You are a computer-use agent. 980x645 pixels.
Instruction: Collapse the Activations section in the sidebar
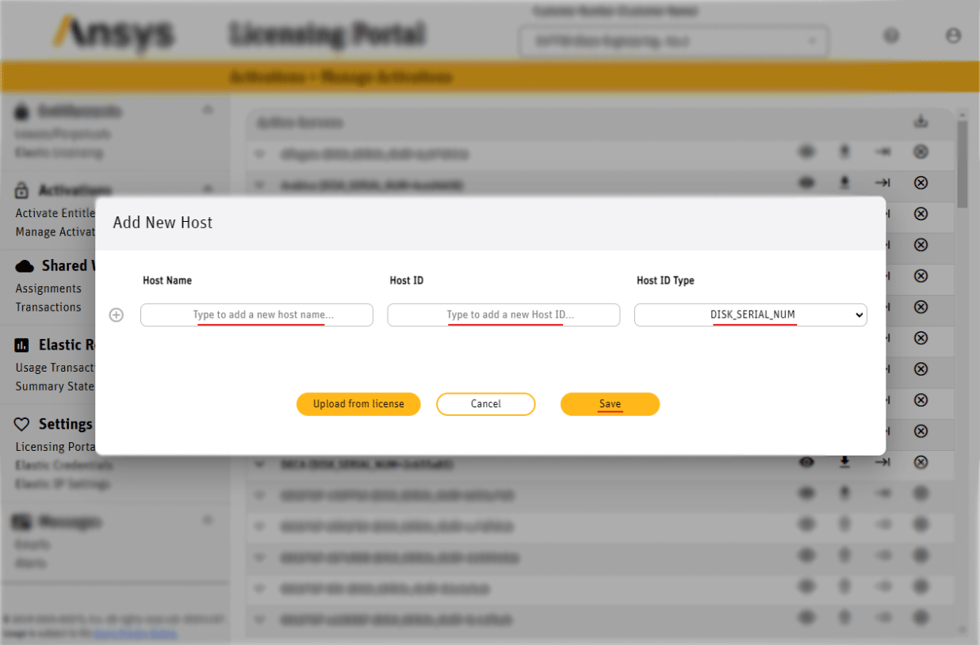[x=208, y=190]
